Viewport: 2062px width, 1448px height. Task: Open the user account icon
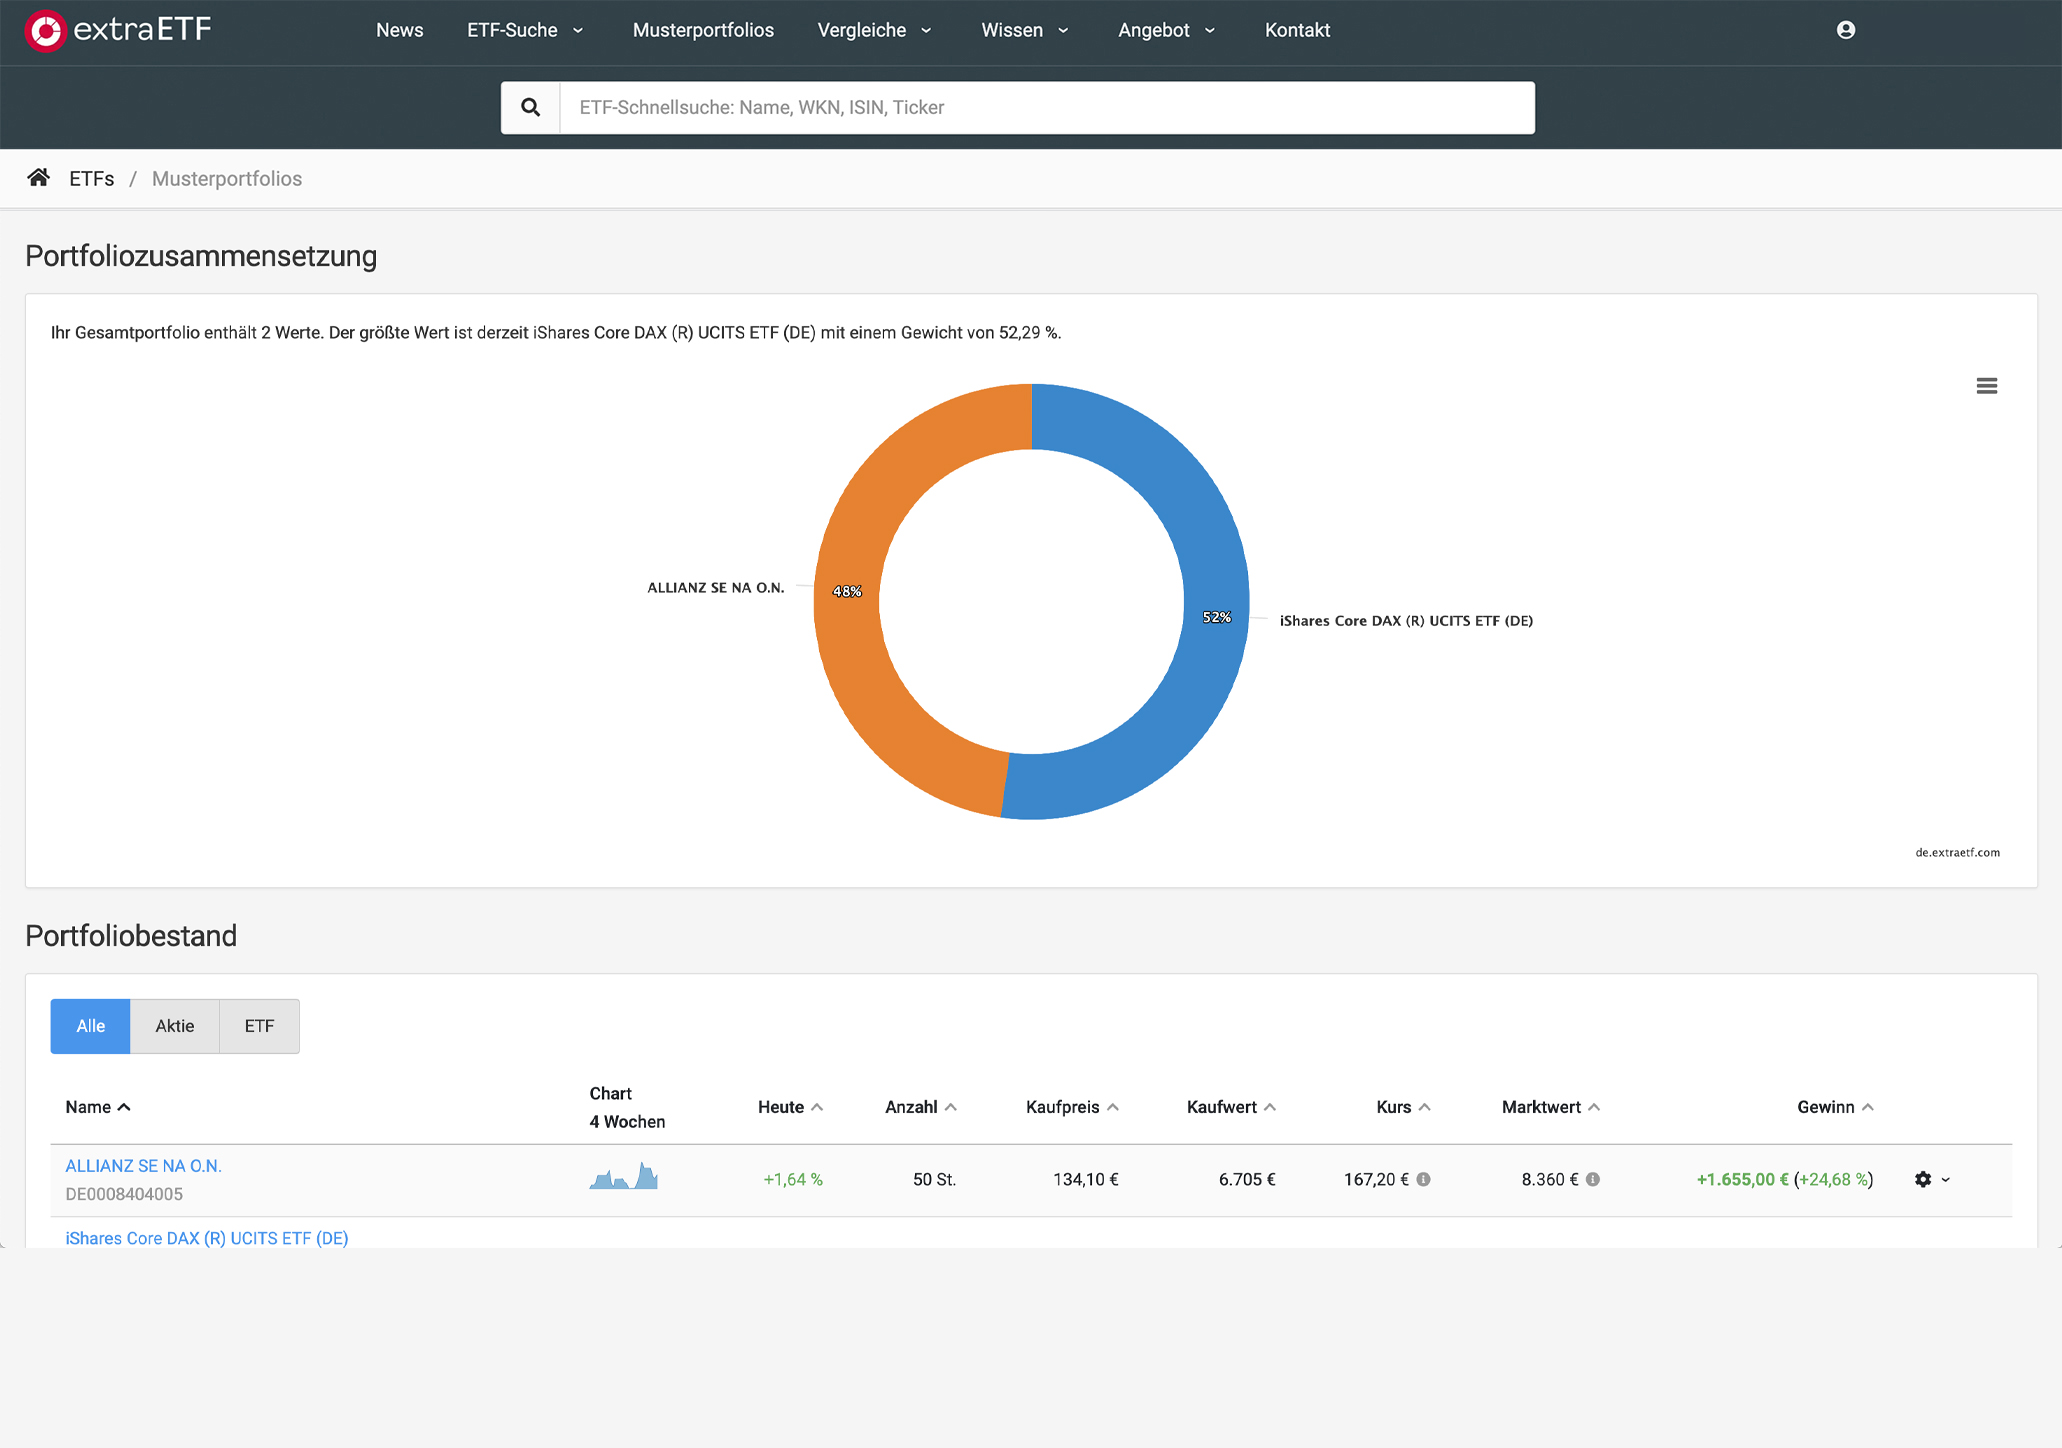[1846, 30]
